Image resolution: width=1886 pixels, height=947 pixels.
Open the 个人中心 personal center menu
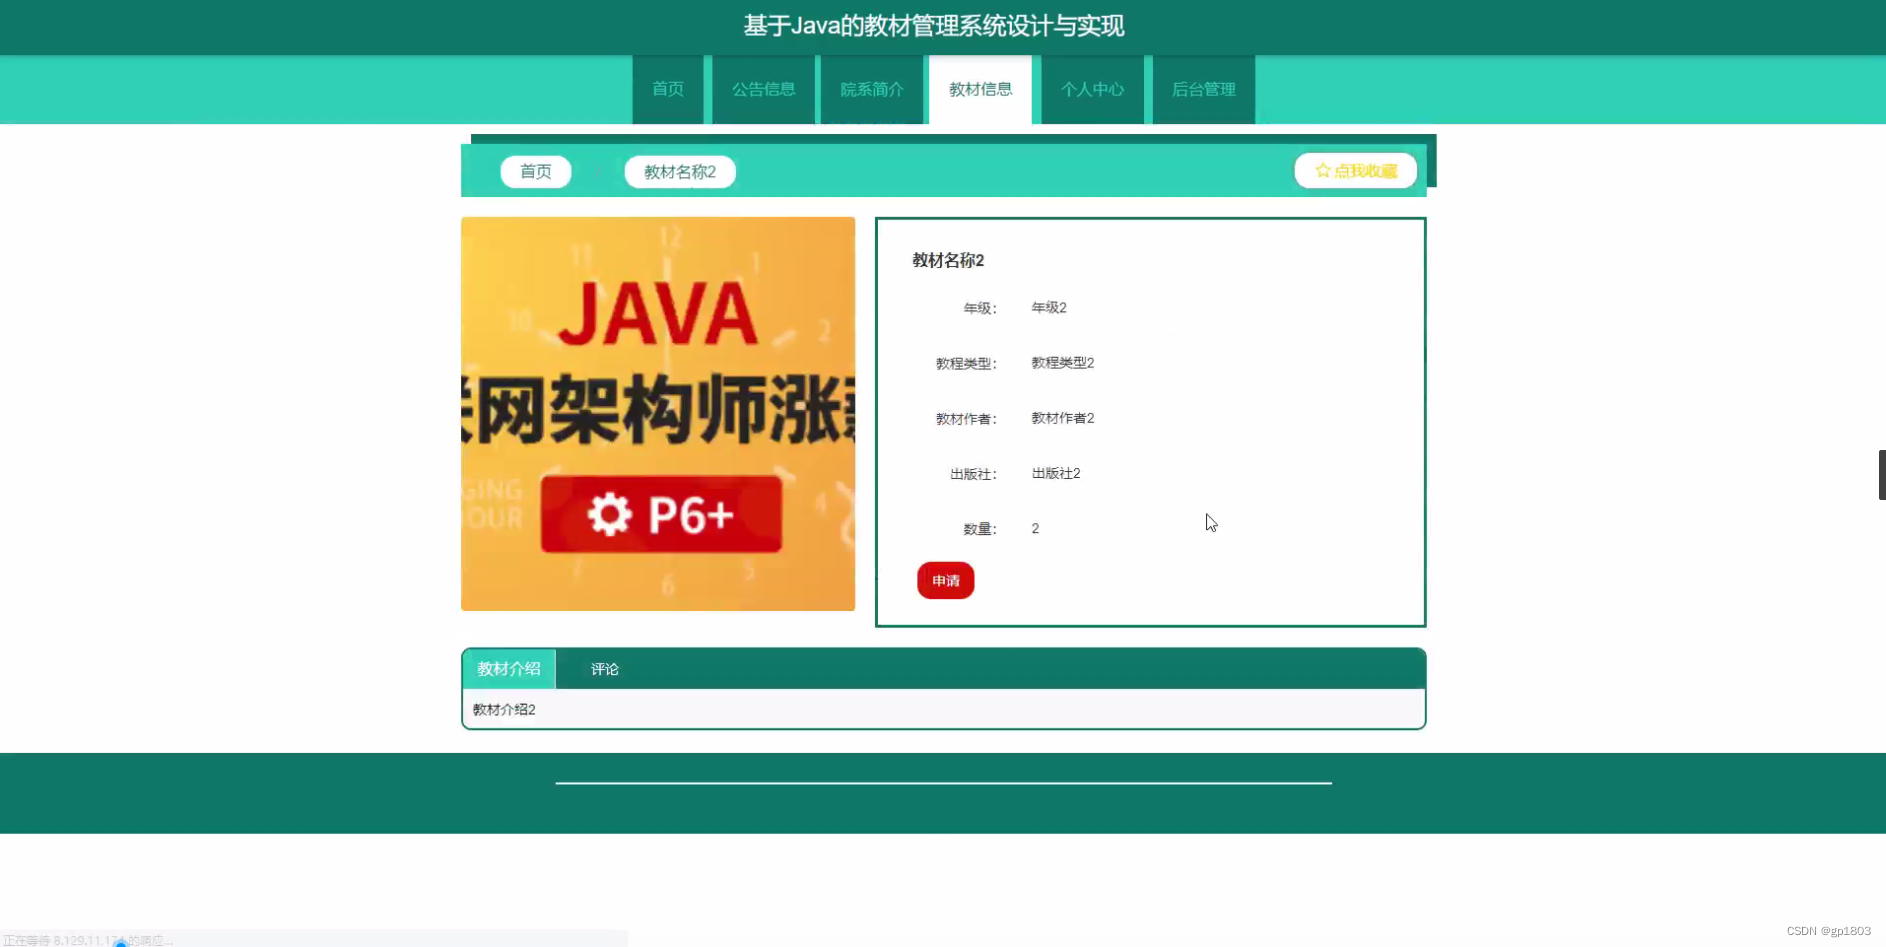(1094, 89)
